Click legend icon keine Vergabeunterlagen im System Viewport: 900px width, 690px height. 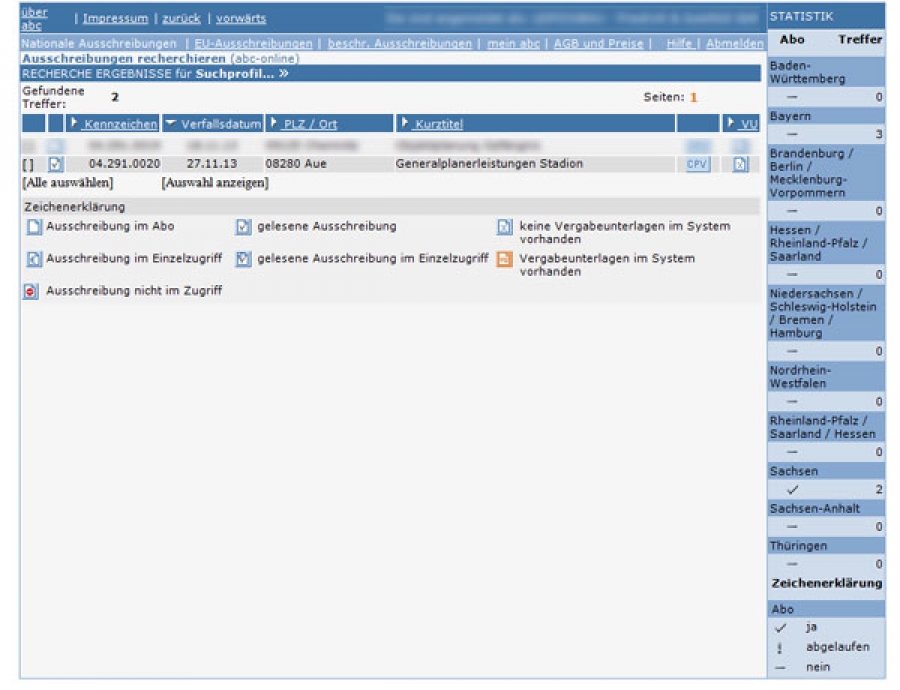pyautogui.click(x=504, y=227)
